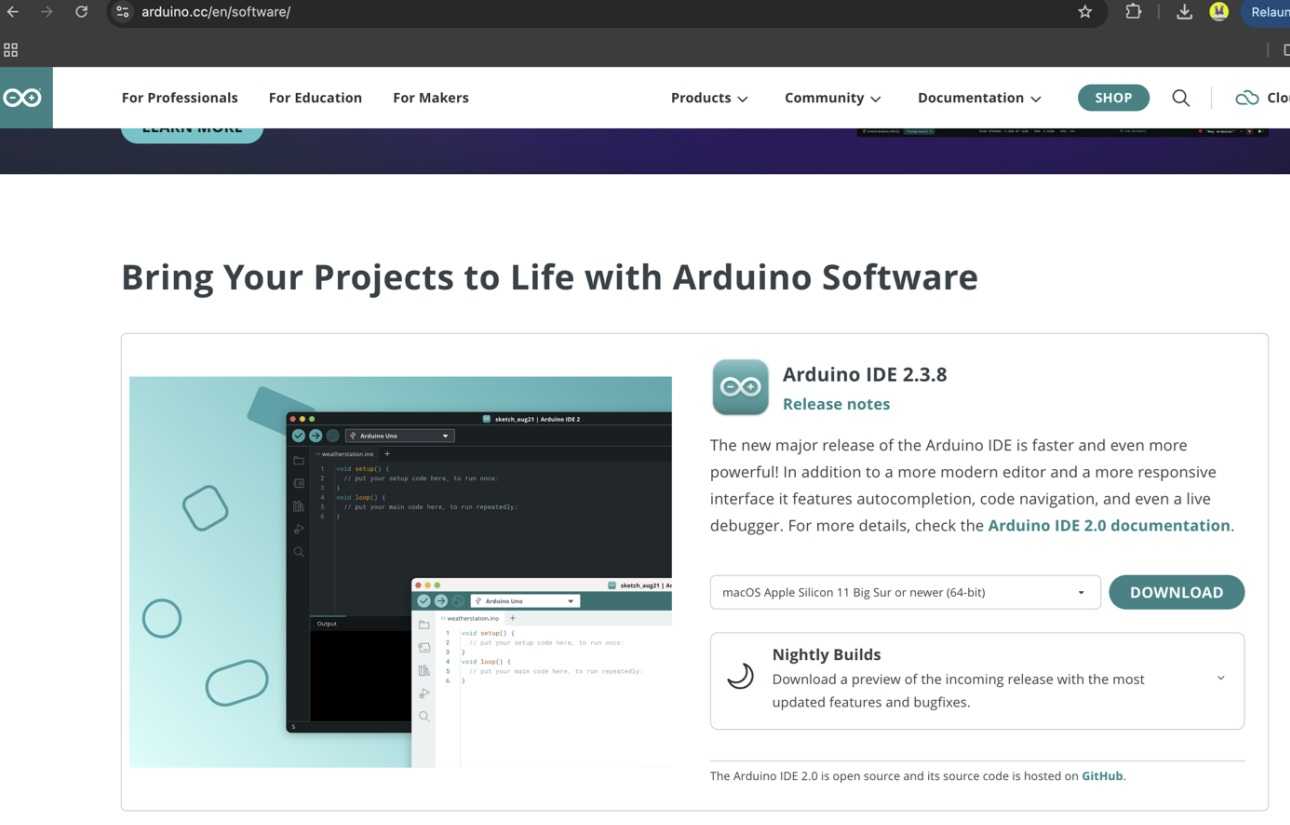Follow the GitHub link
1290x825 pixels.
coord(1102,776)
